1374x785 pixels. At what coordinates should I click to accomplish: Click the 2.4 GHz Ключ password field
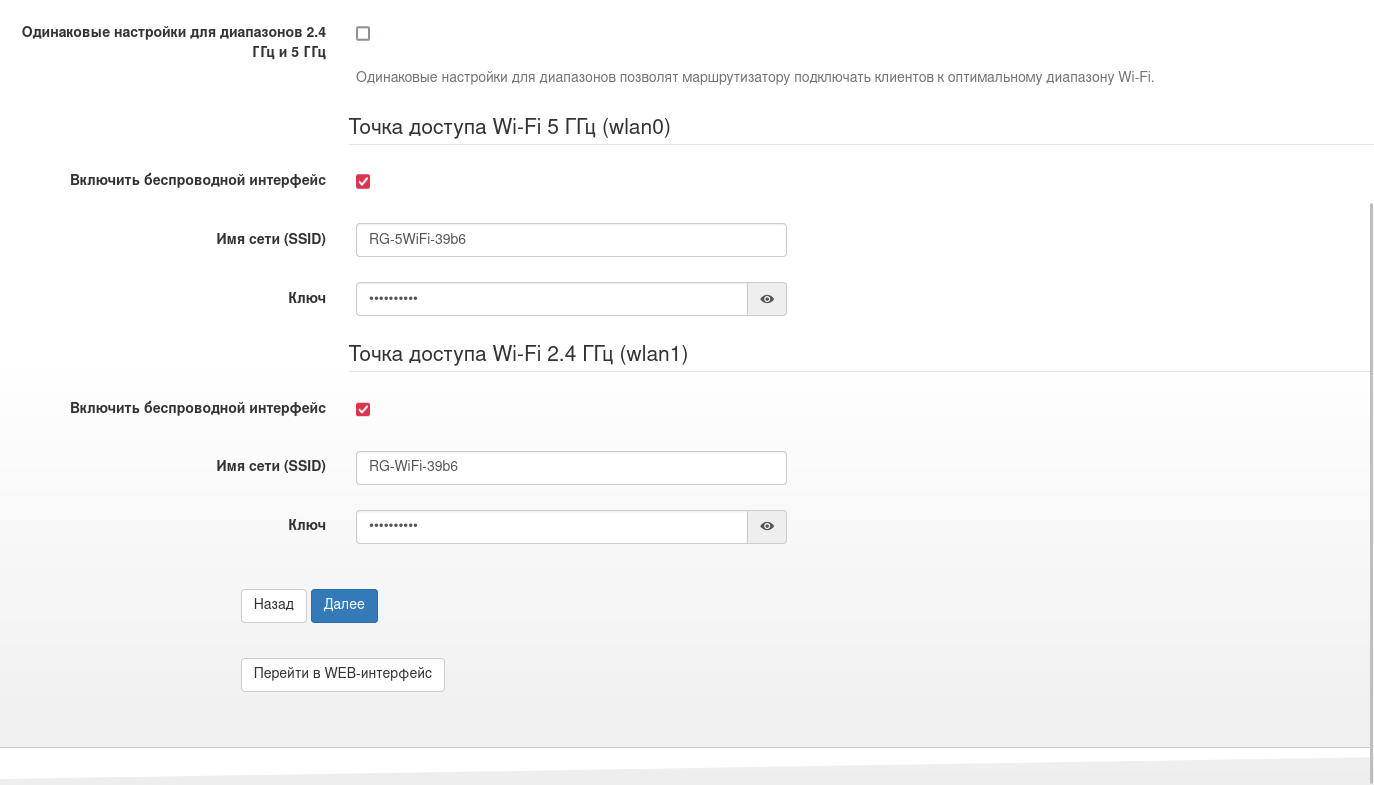tap(551, 527)
